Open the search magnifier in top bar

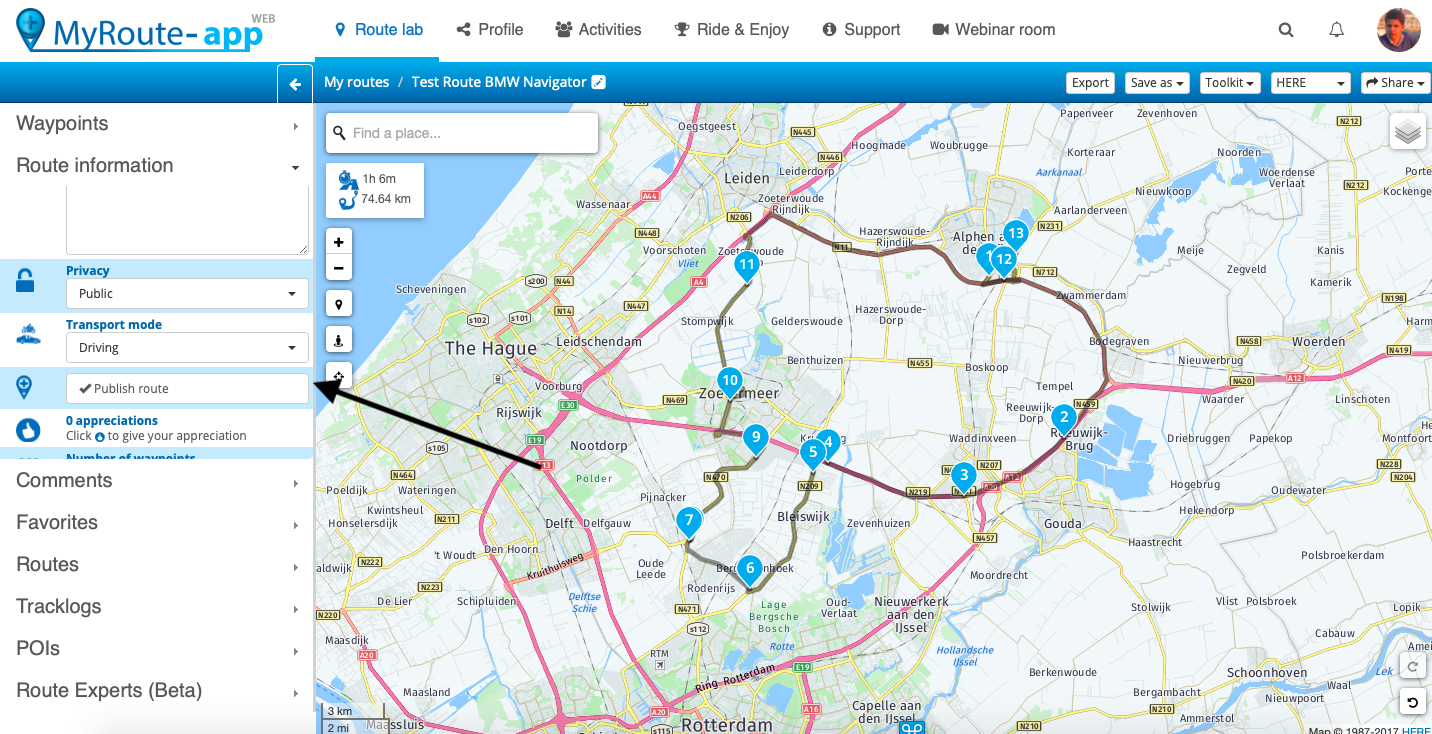[x=1286, y=30]
